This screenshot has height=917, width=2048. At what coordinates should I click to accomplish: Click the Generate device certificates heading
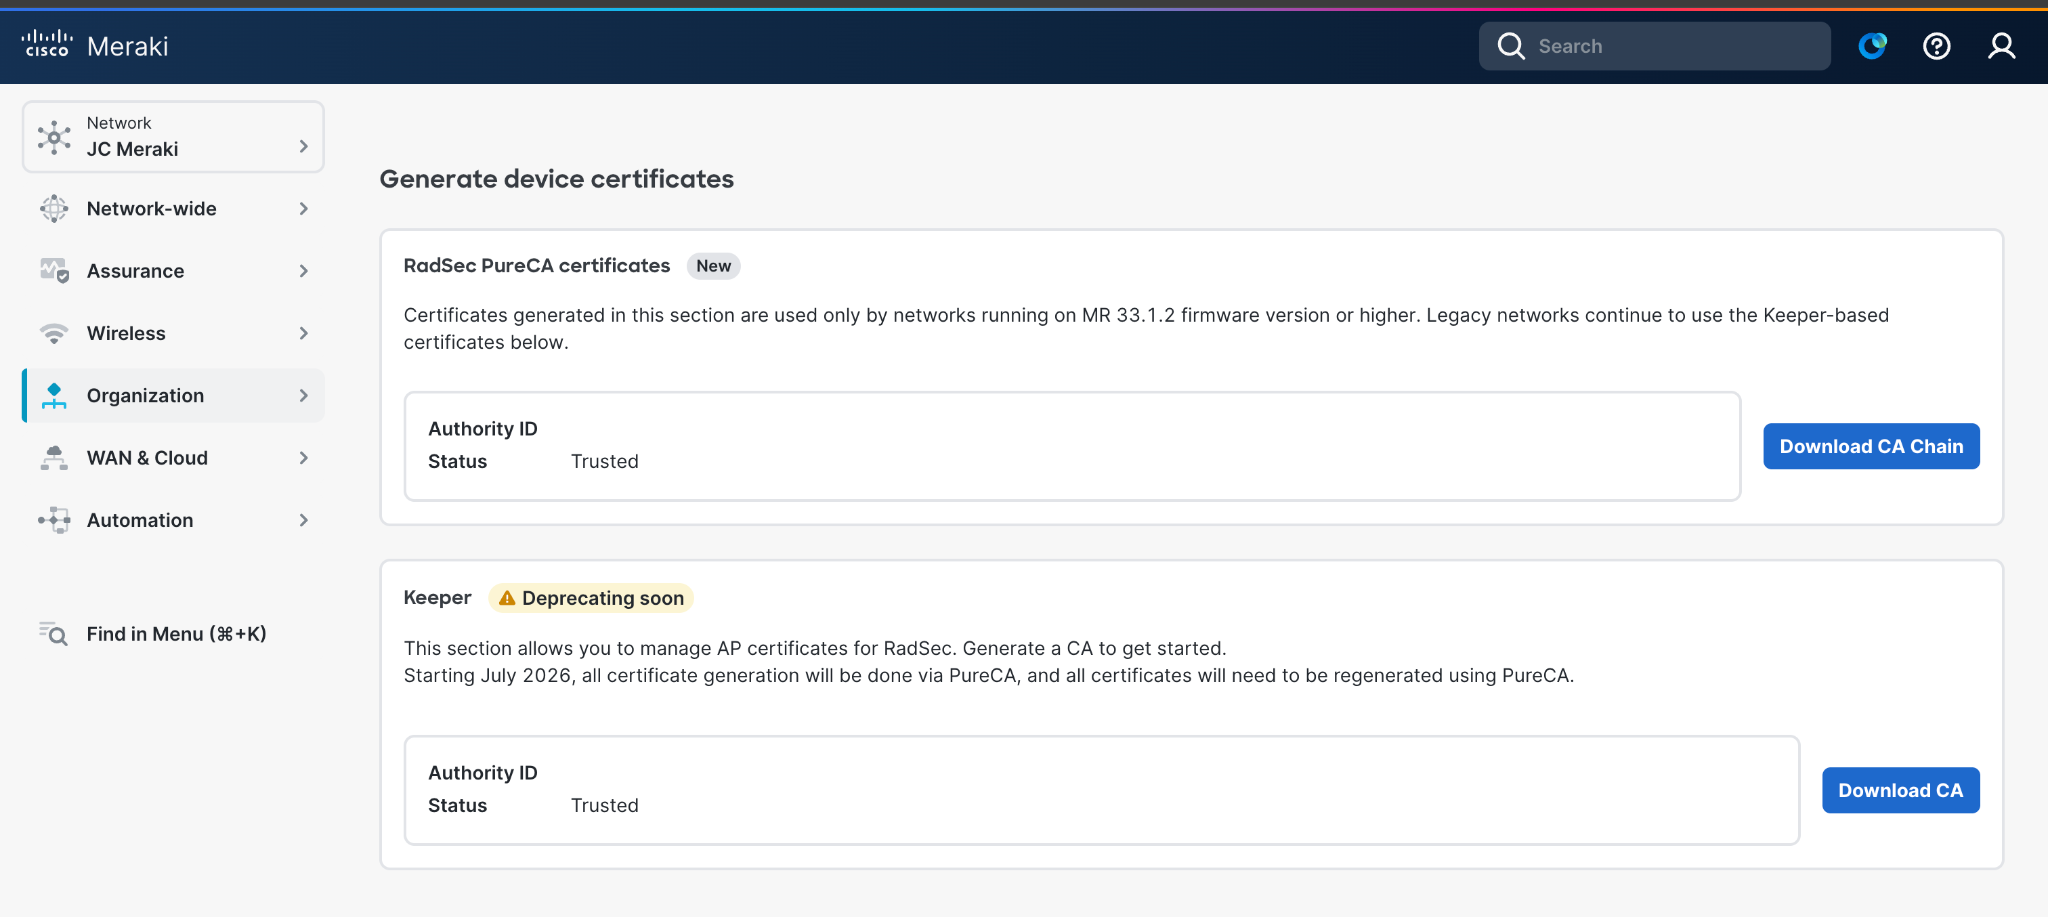click(557, 179)
